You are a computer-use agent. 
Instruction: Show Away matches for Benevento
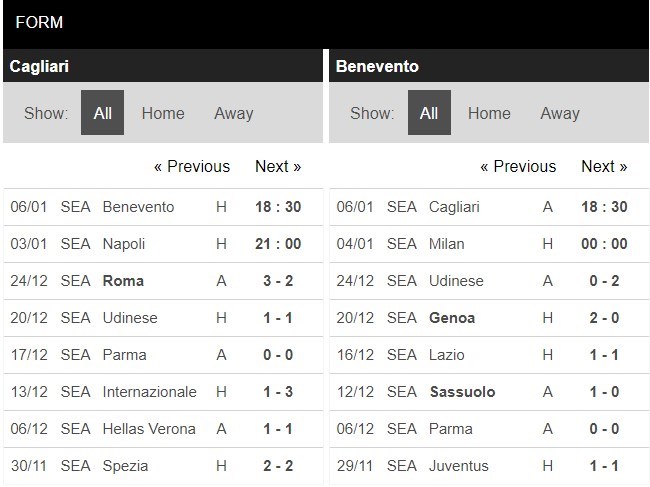[560, 113]
